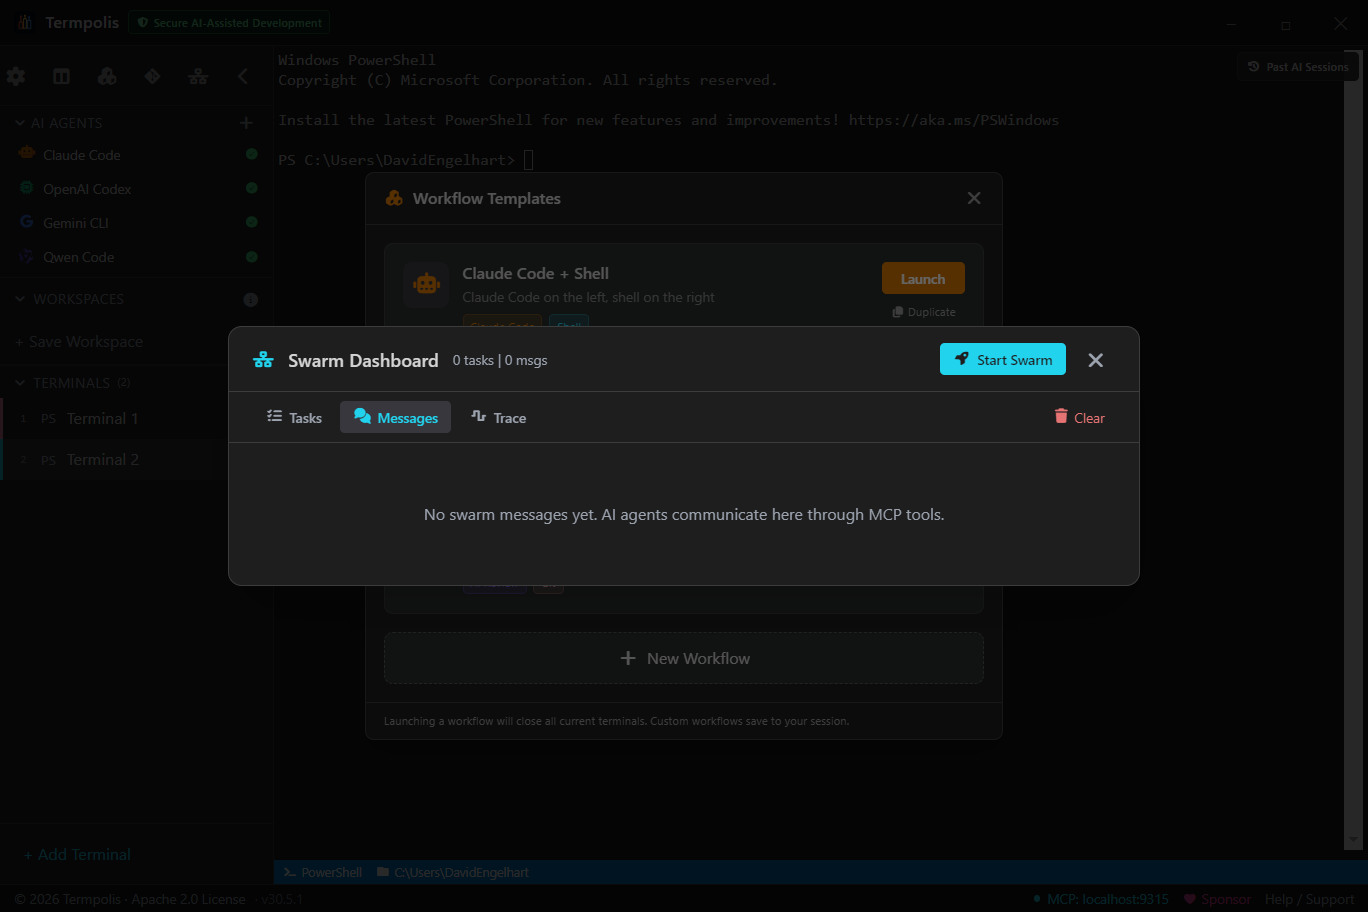
Task: Close the Workflow Templates dialog
Action: [x=974, y=198]
